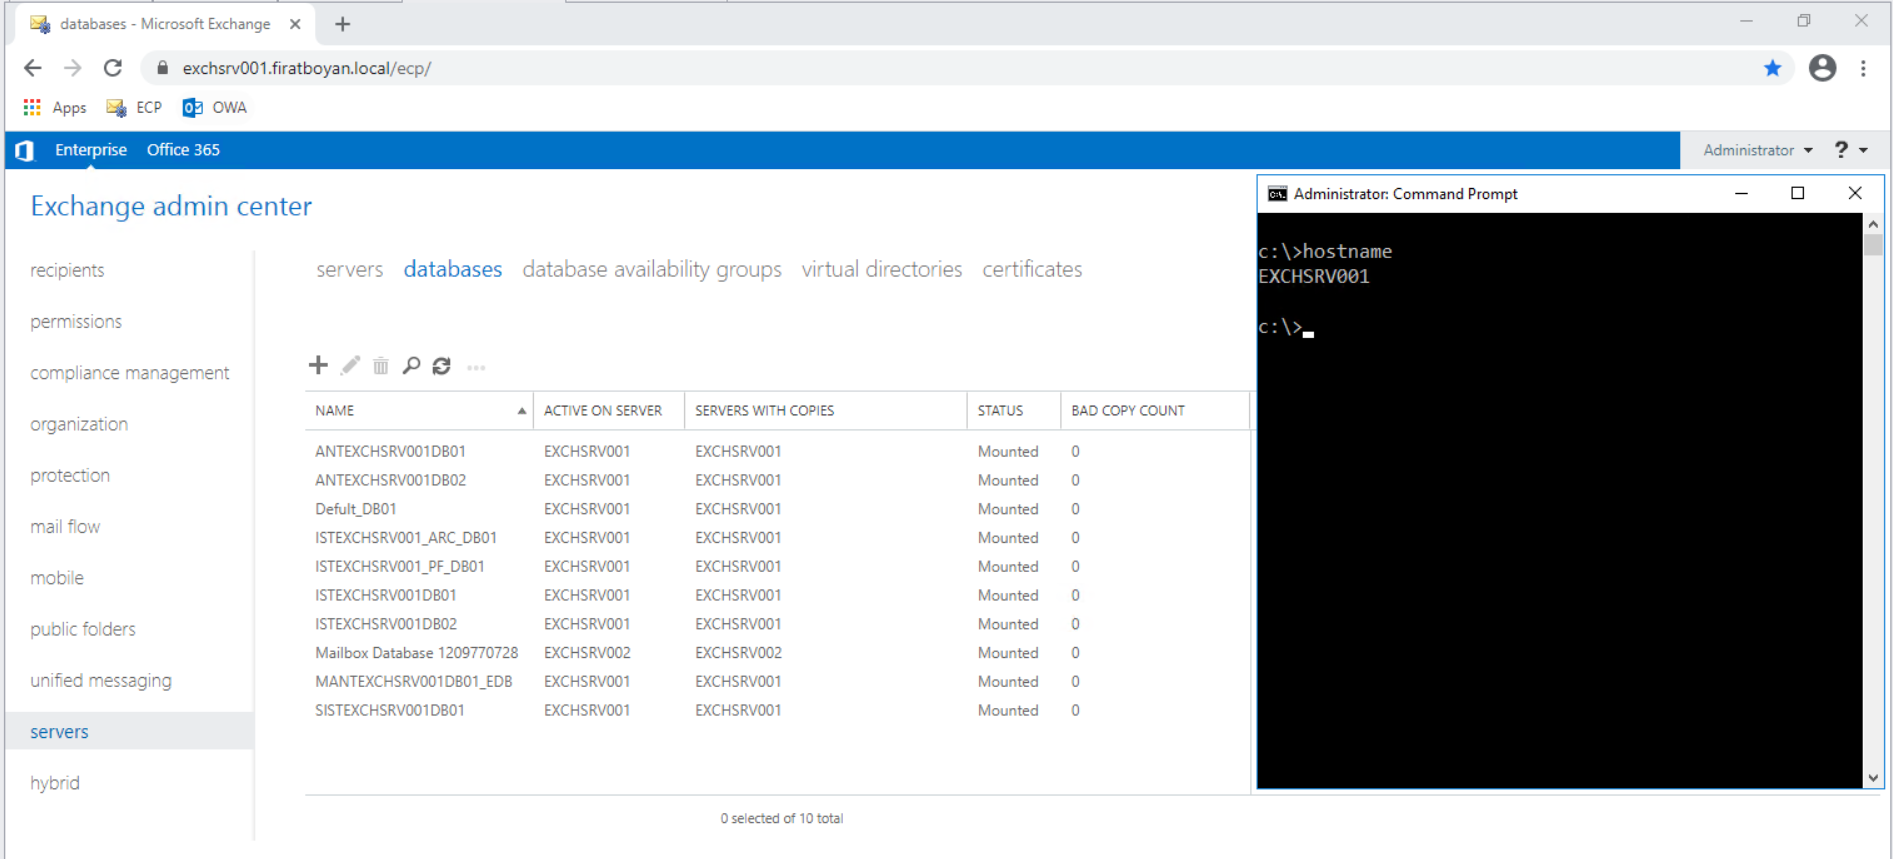Select Mailbox Database 1209770728 row
1893x859 pixels.
pyautogui.click(x=778, y=652)
